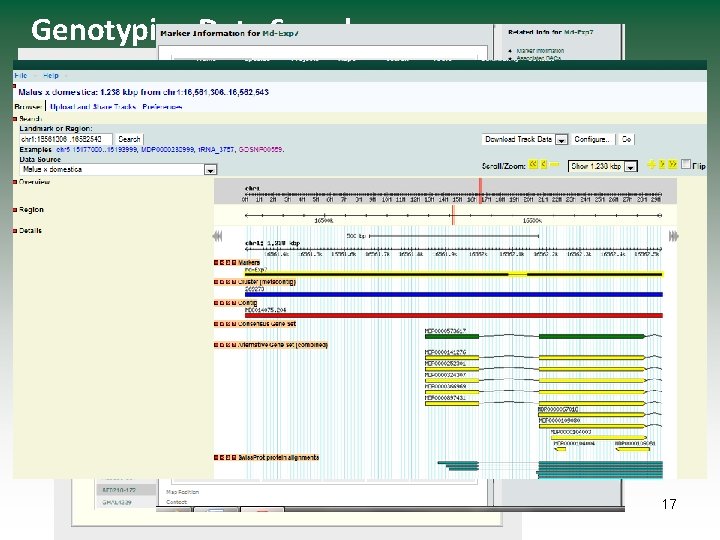Click the Search button
Image resolution: width=720 pixels, height=540 pixels.
(x=129, y=139)
